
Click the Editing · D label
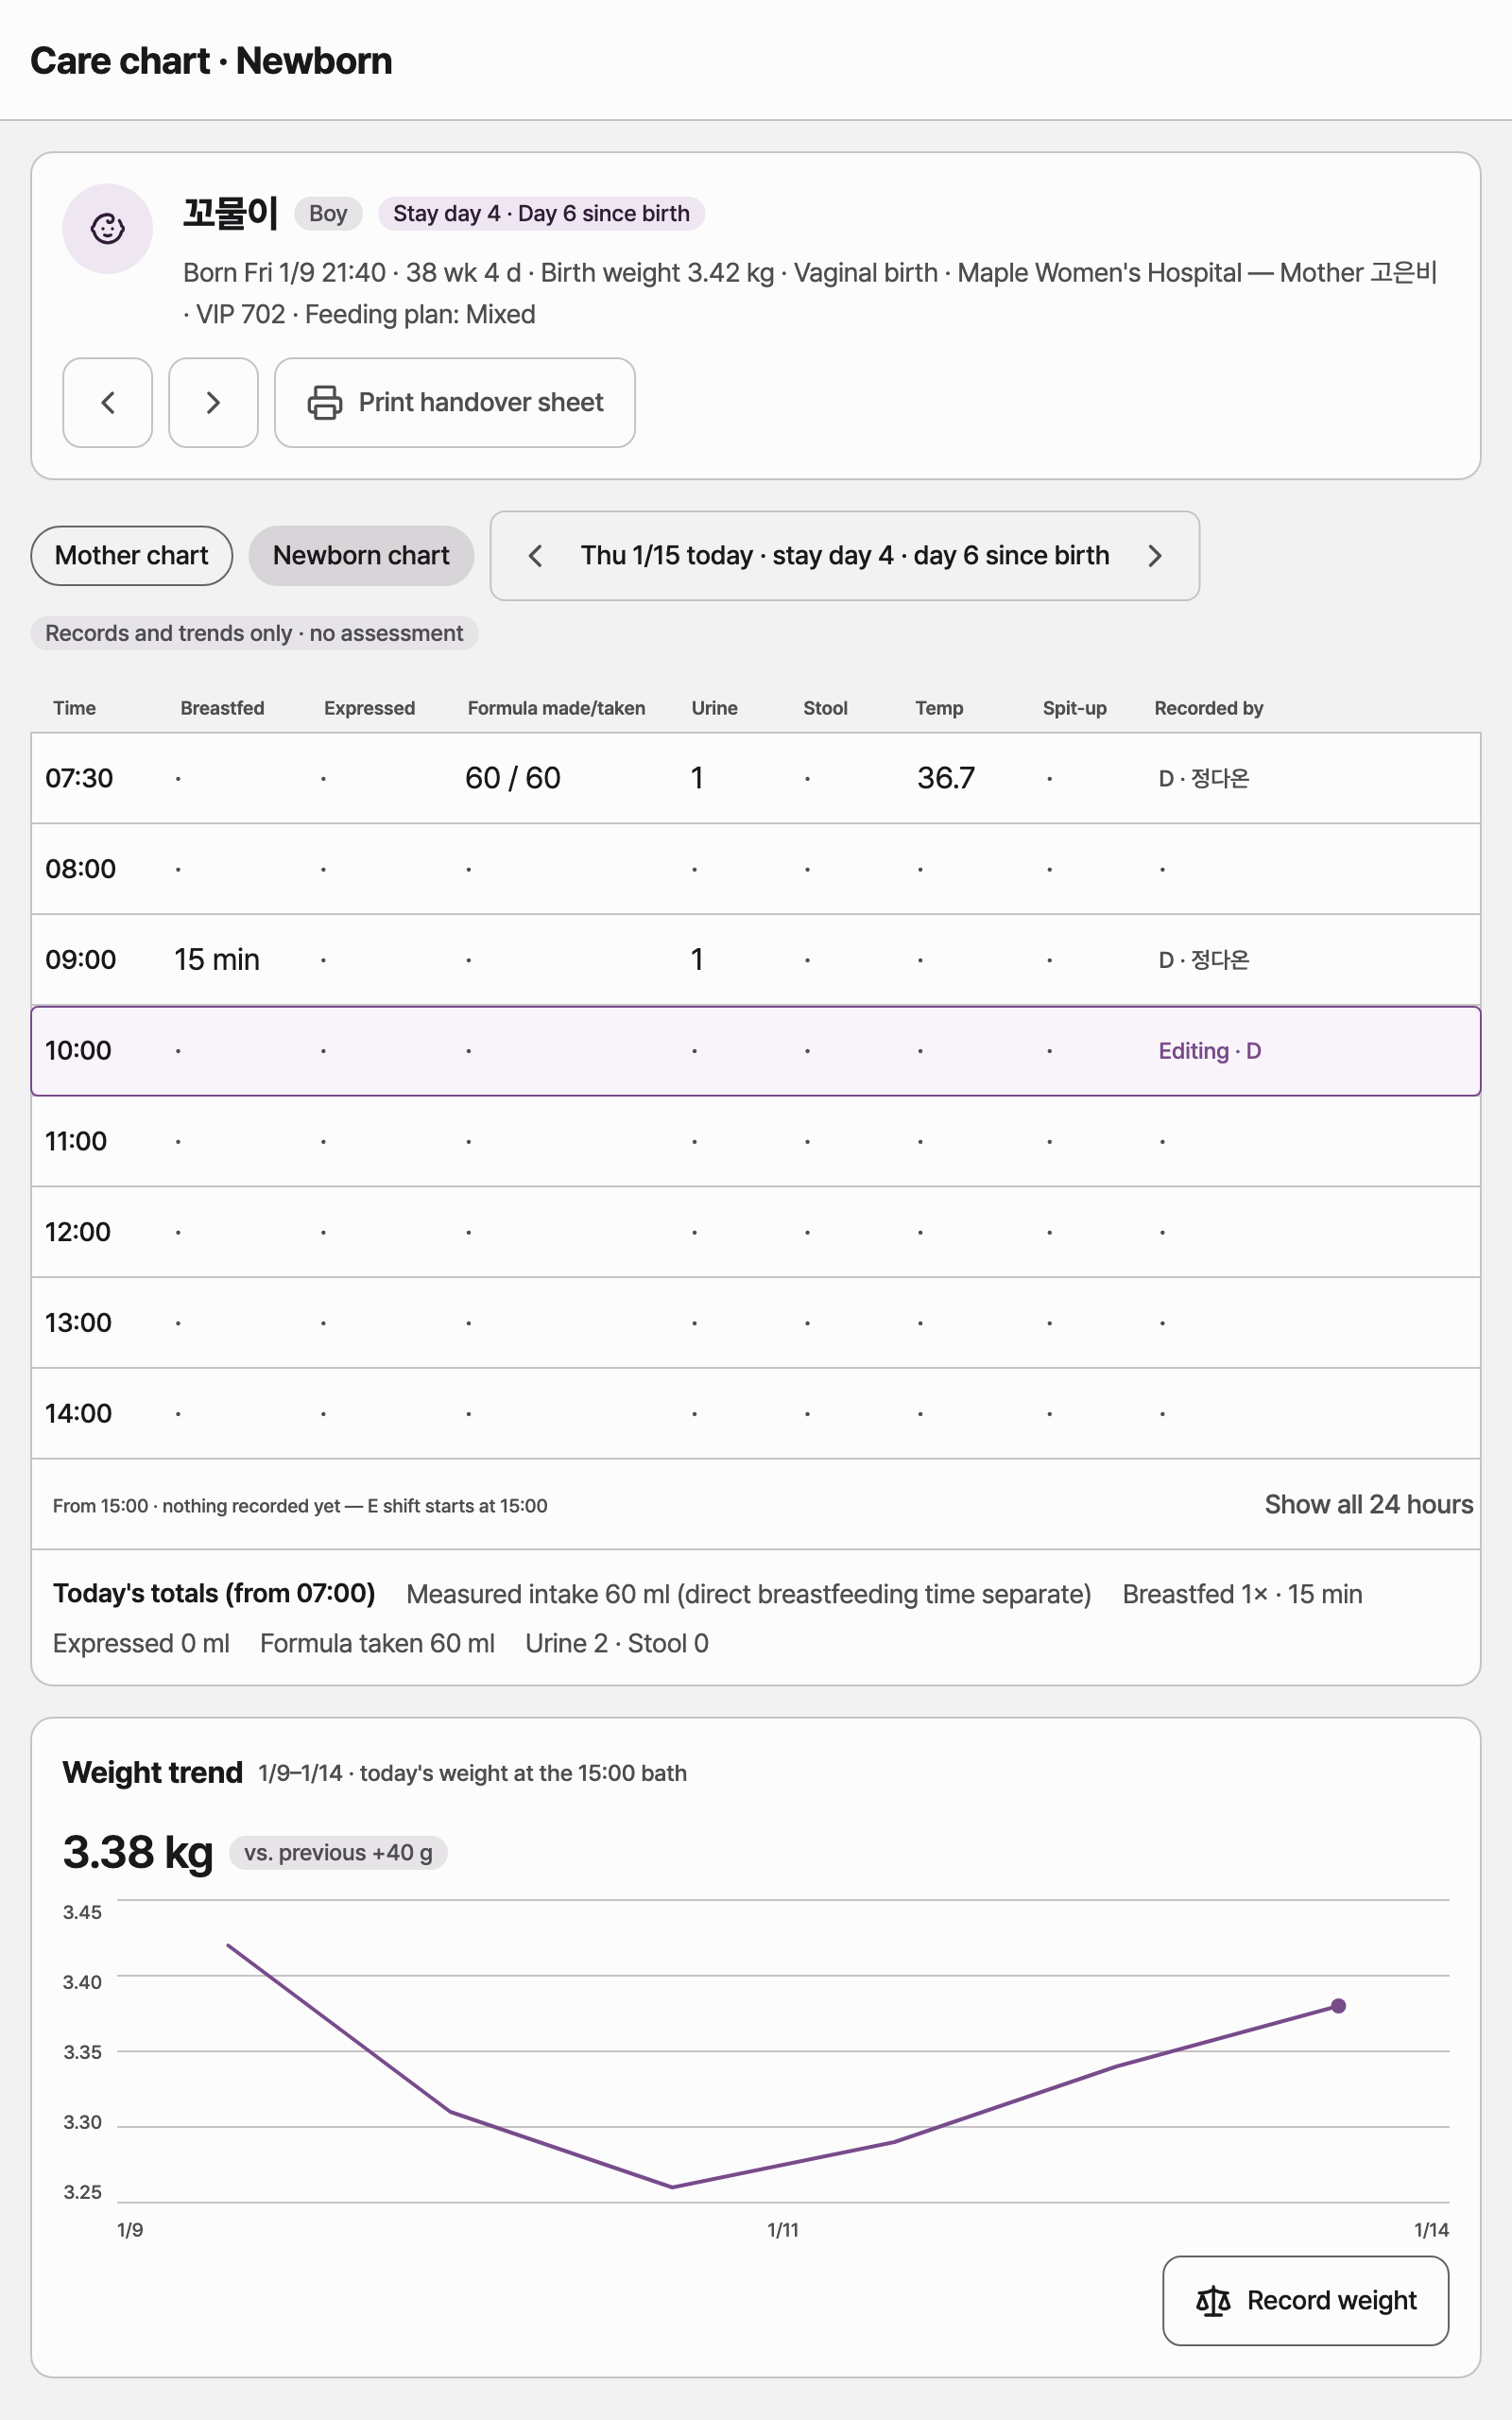1210,1051
